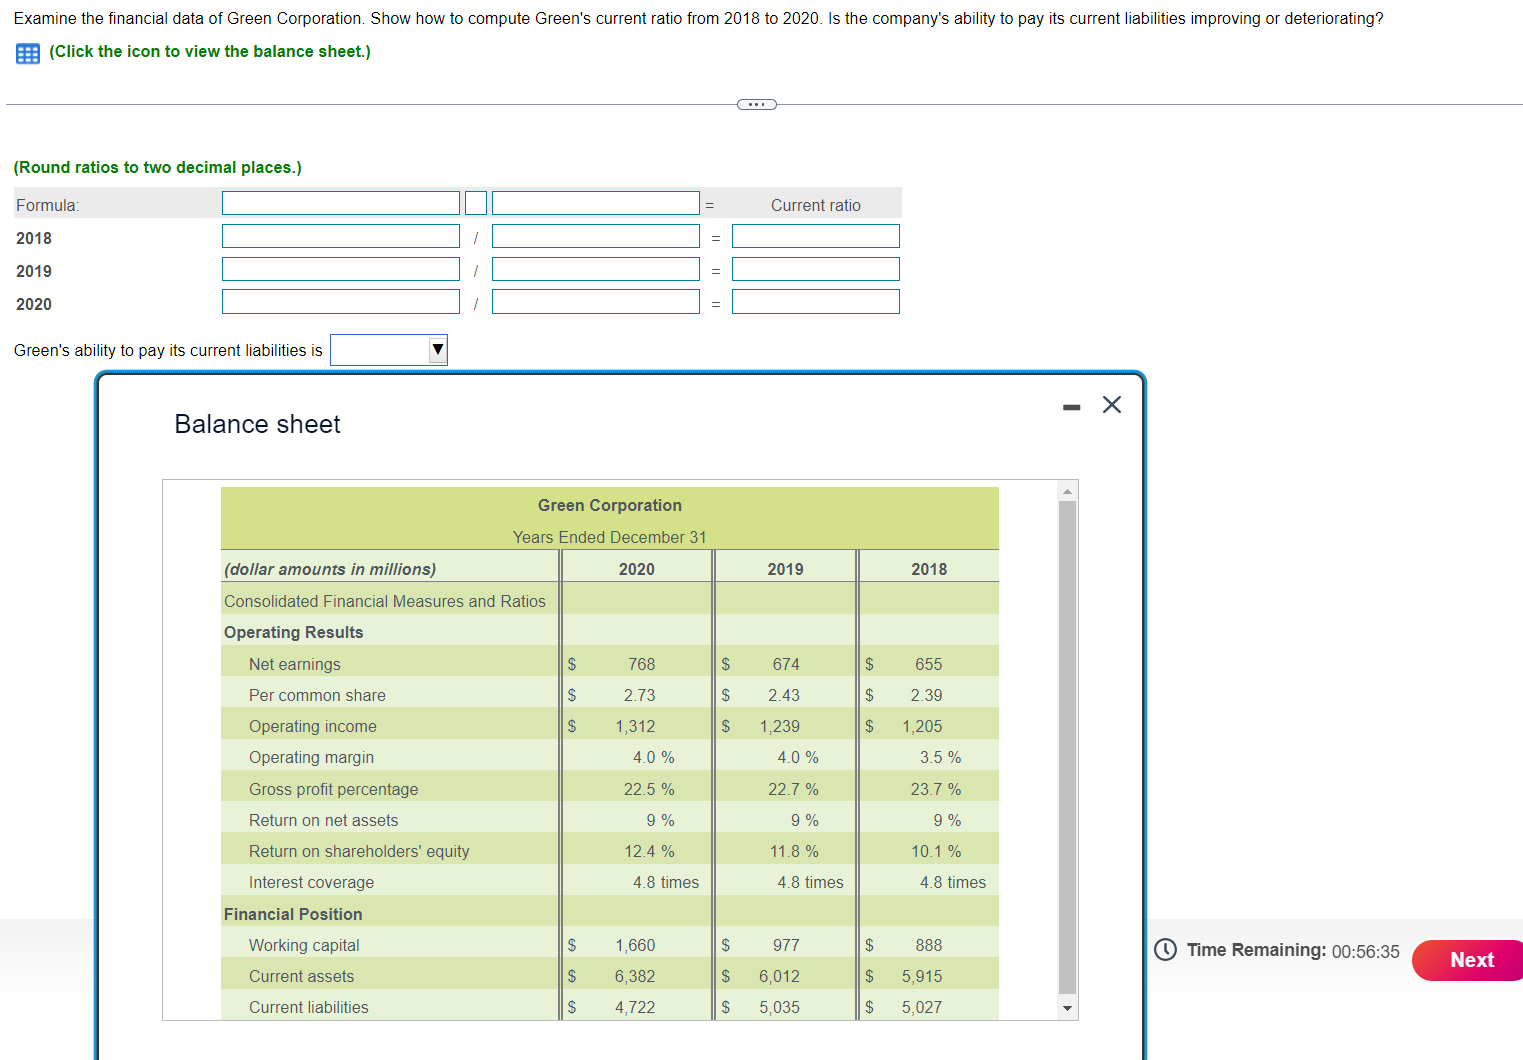Open the improving/deteriorating answer dropdown
This screenshot has height=1060, width=1523.
[388, 350]
